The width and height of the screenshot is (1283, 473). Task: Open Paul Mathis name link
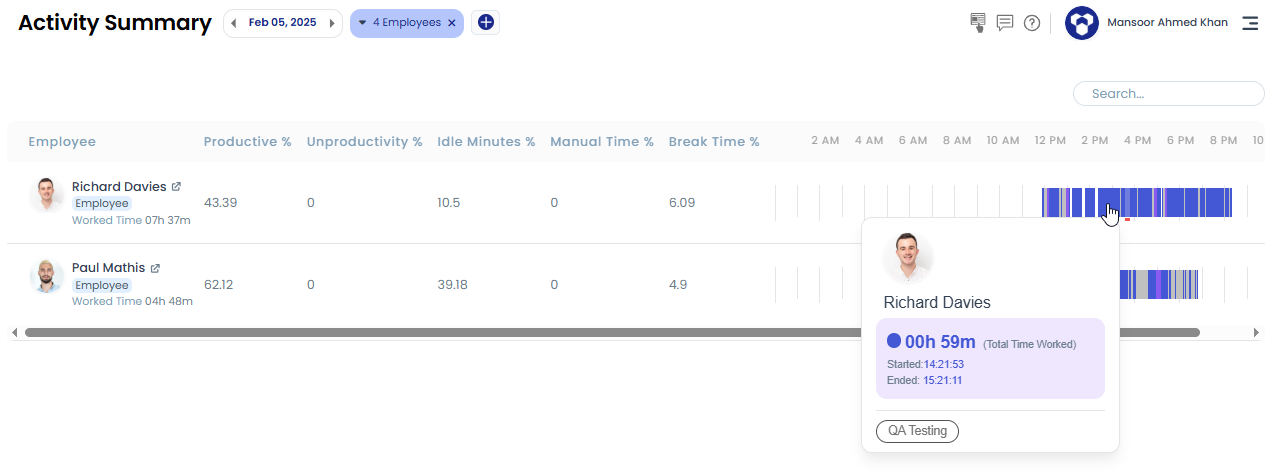(x=108, y=268)
